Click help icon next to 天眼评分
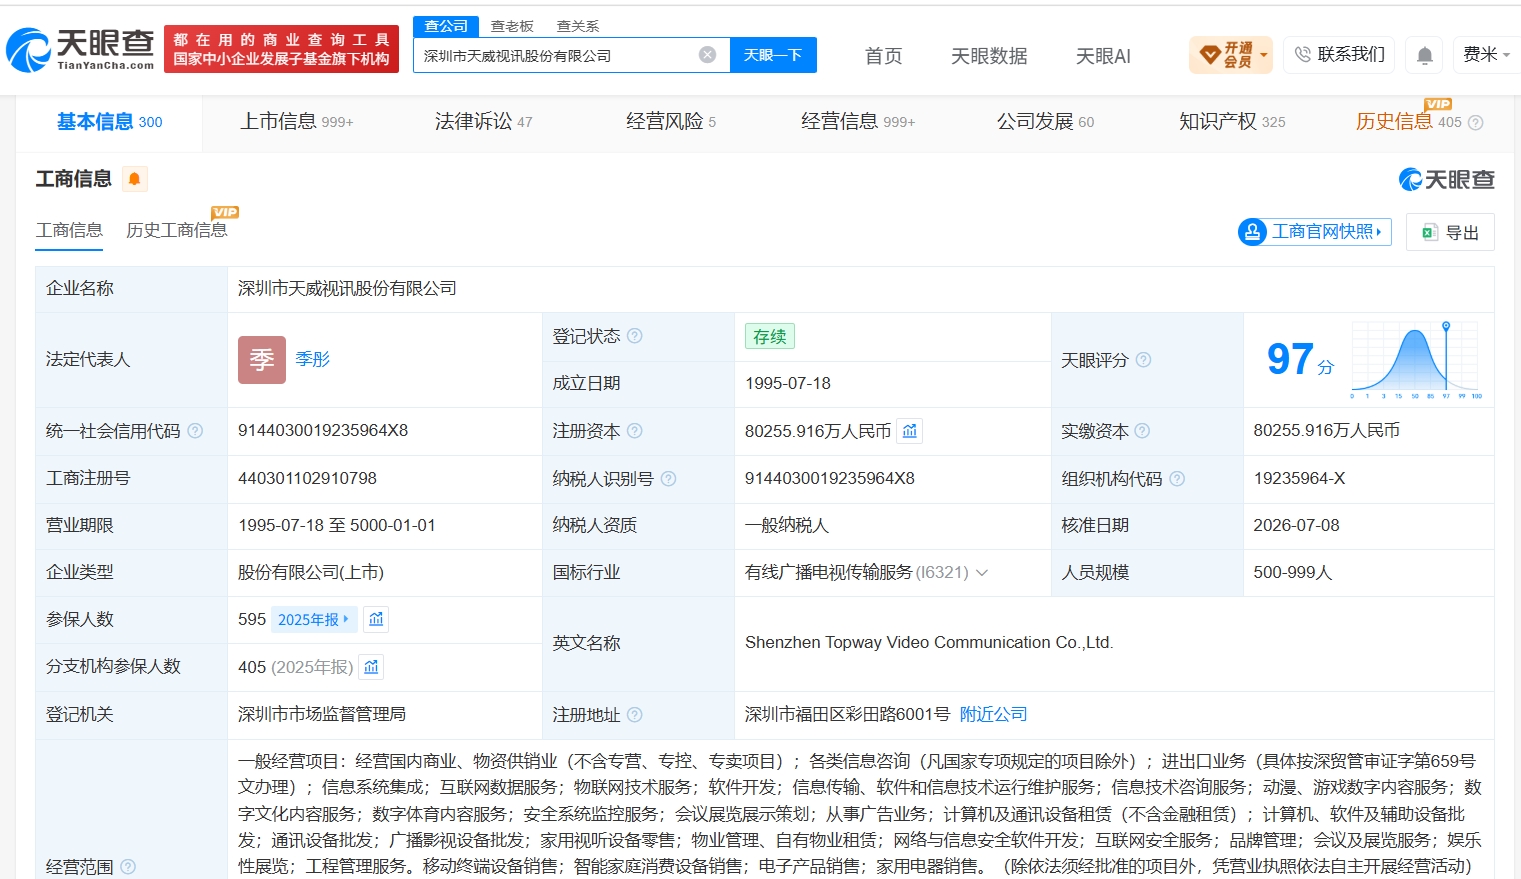Screen dimensions: 1521x879 [x=1143, y=360]
